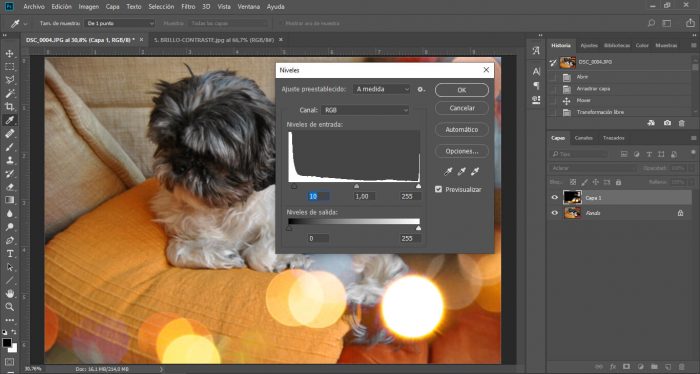Toggle the Previsualizar checkbox
This screenshot has height=374, width=700.
(438, 189)
